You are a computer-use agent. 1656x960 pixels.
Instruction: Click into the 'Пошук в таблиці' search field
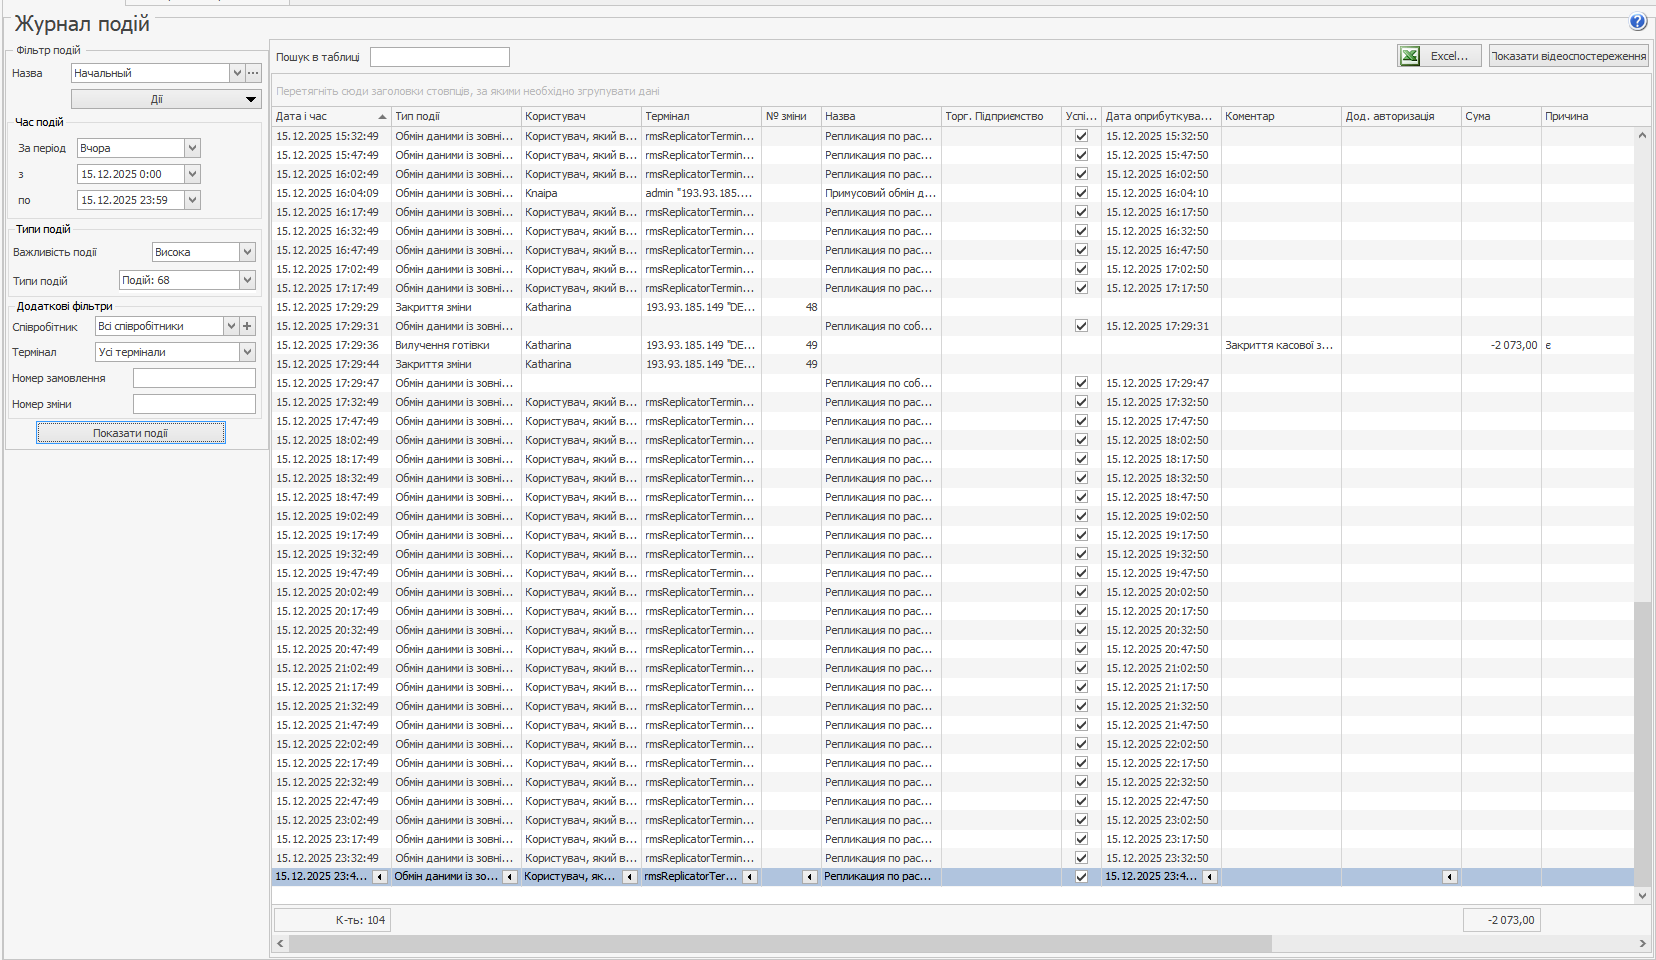tap(439, 57)
